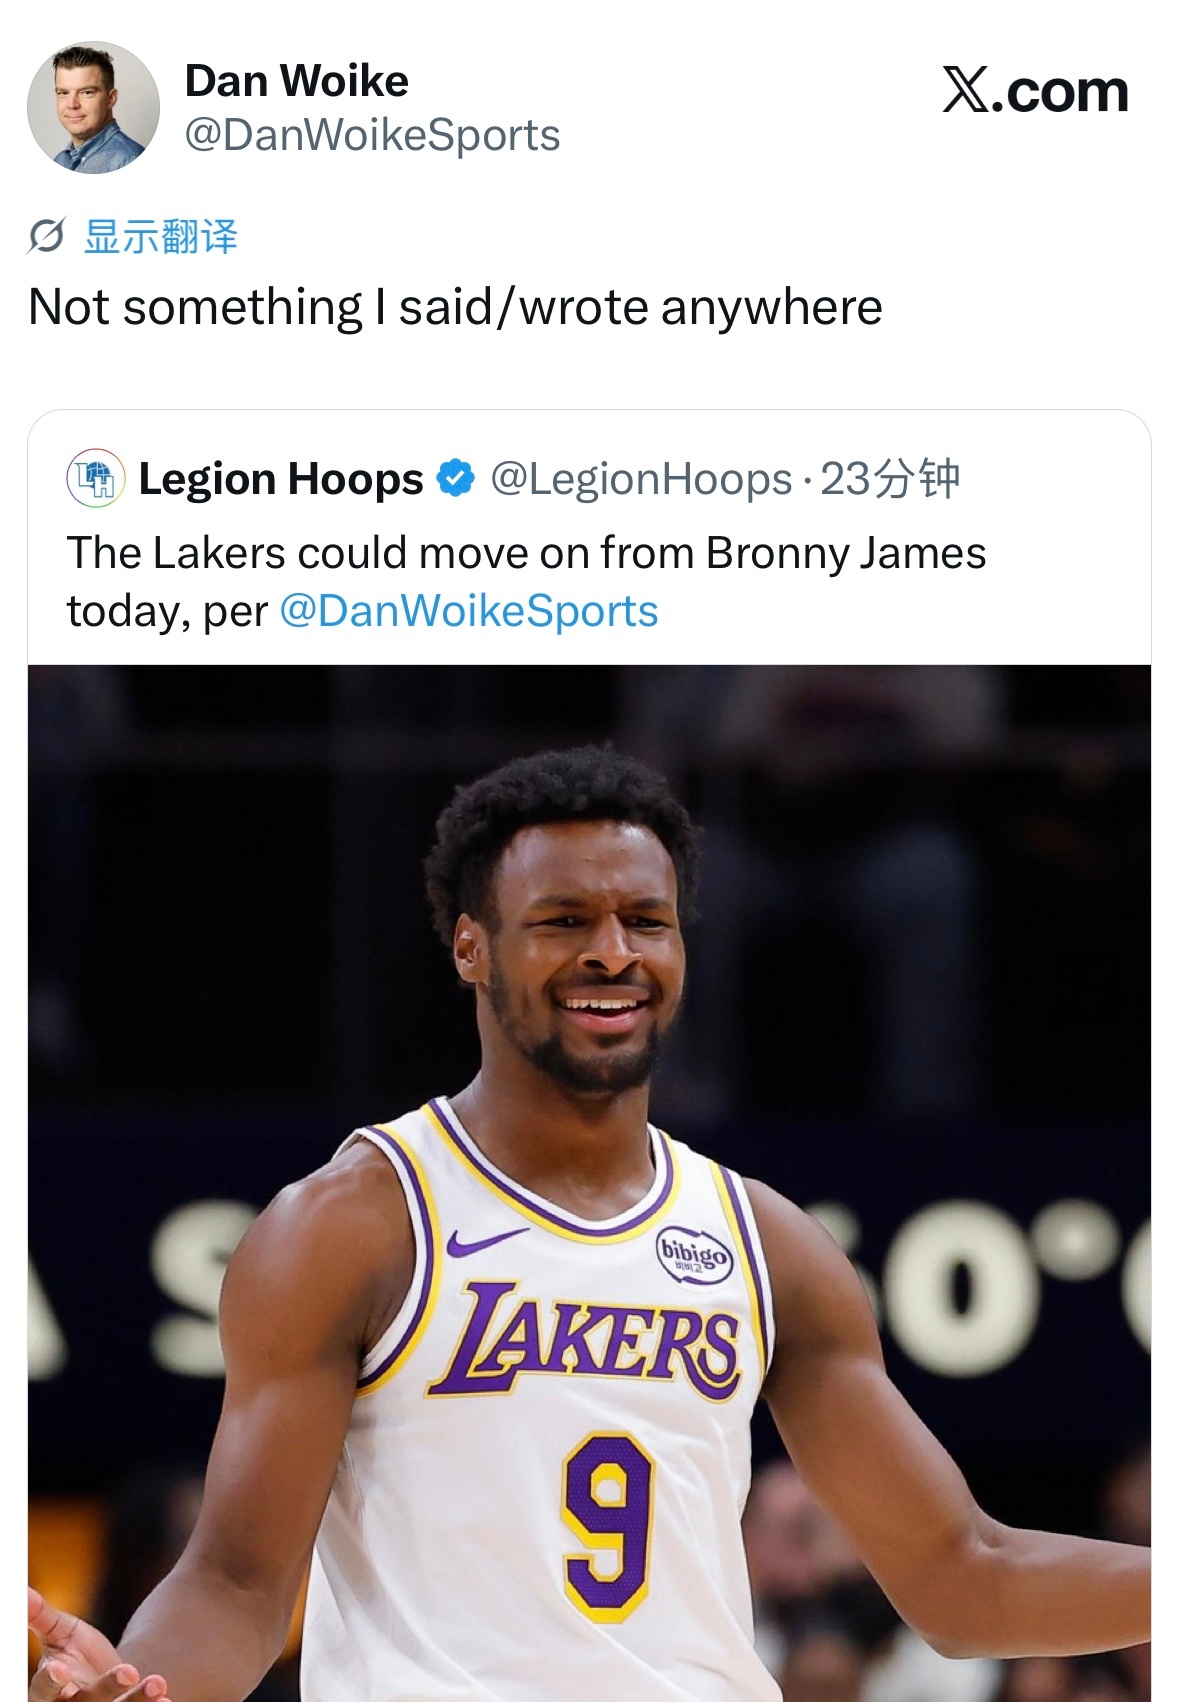Show translation via 显示翻译 link
Image resolution: width=1177 pixels, height=1702 pixels.
pos(161,237)
